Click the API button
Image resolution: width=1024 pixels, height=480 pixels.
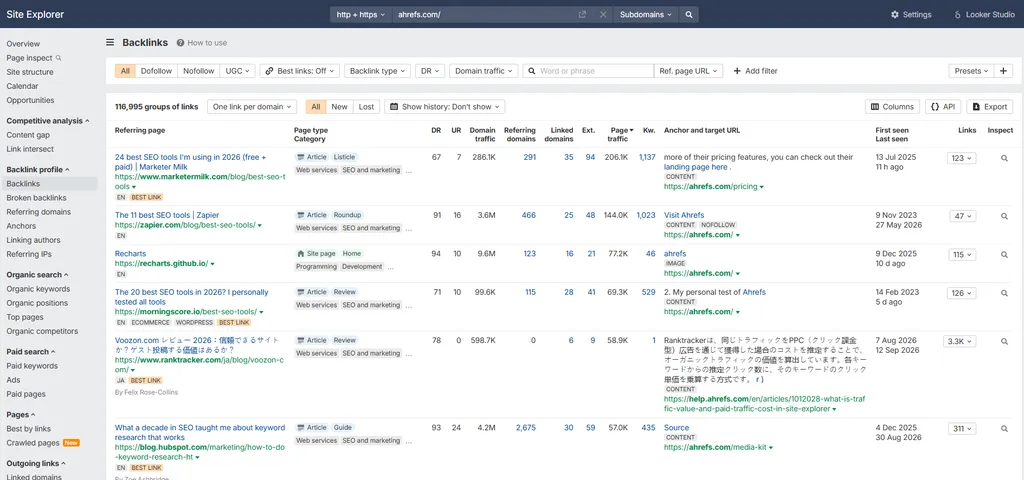tap(943, 106)
